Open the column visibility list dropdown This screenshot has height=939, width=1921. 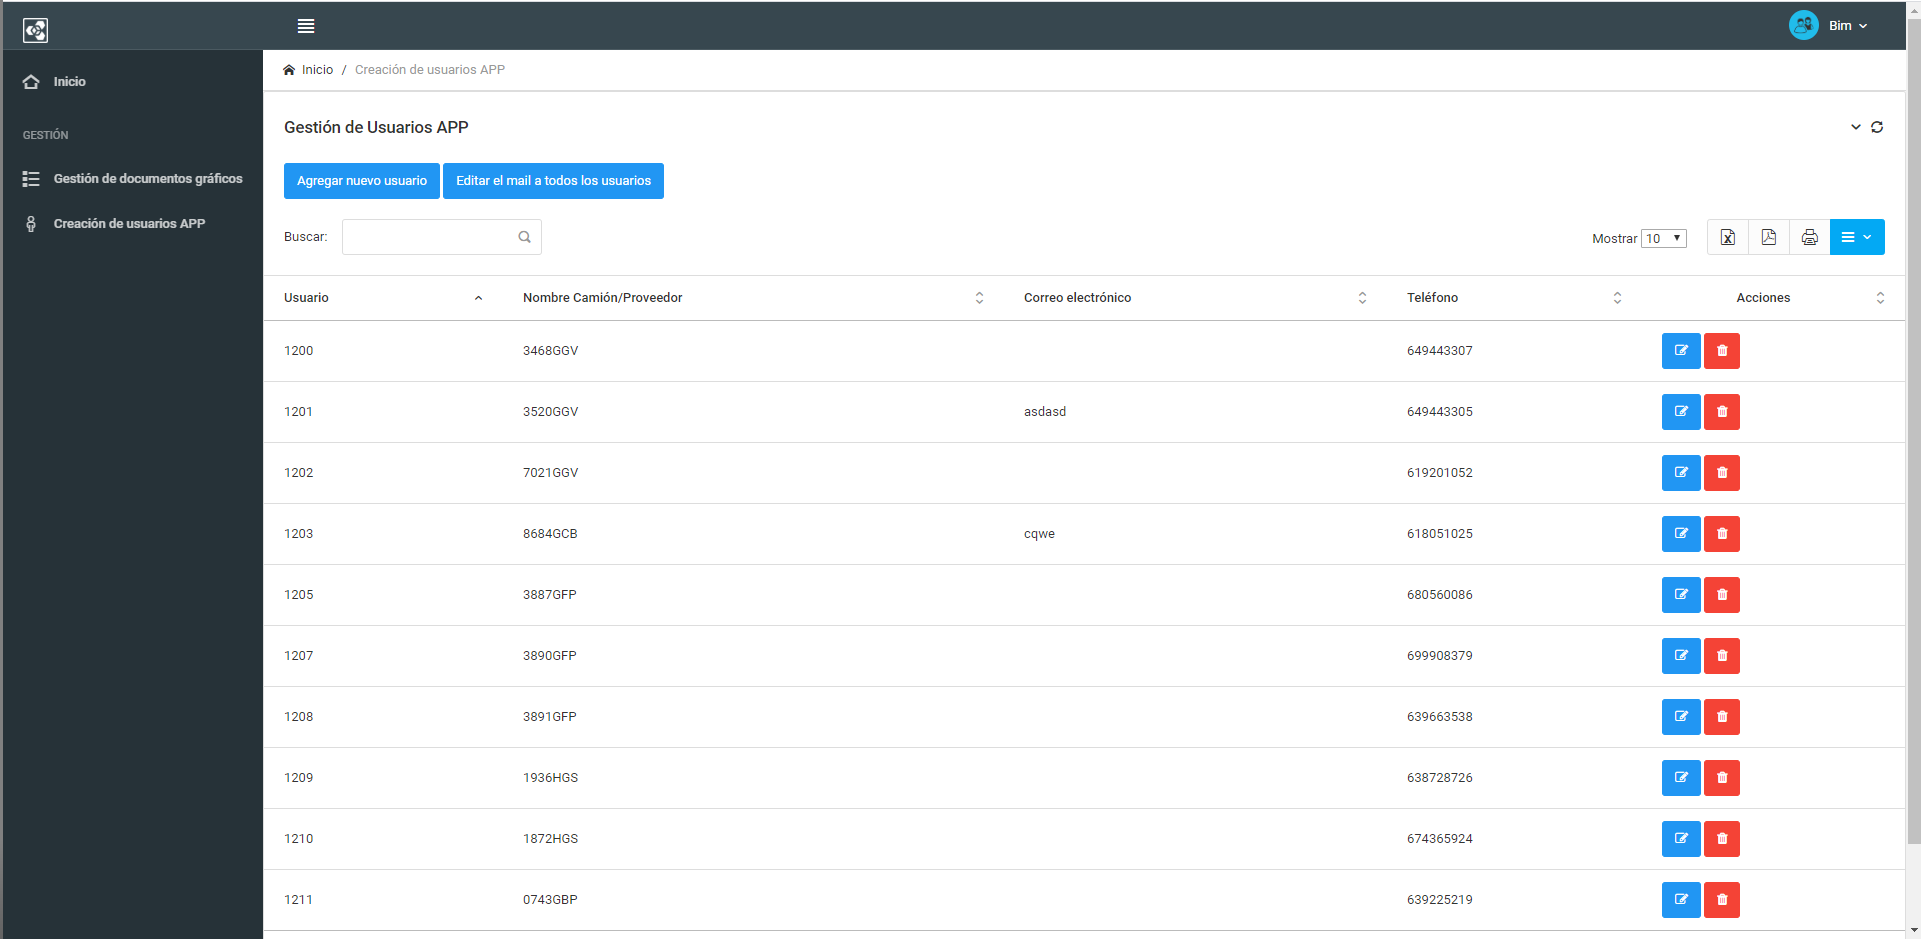1856,237
